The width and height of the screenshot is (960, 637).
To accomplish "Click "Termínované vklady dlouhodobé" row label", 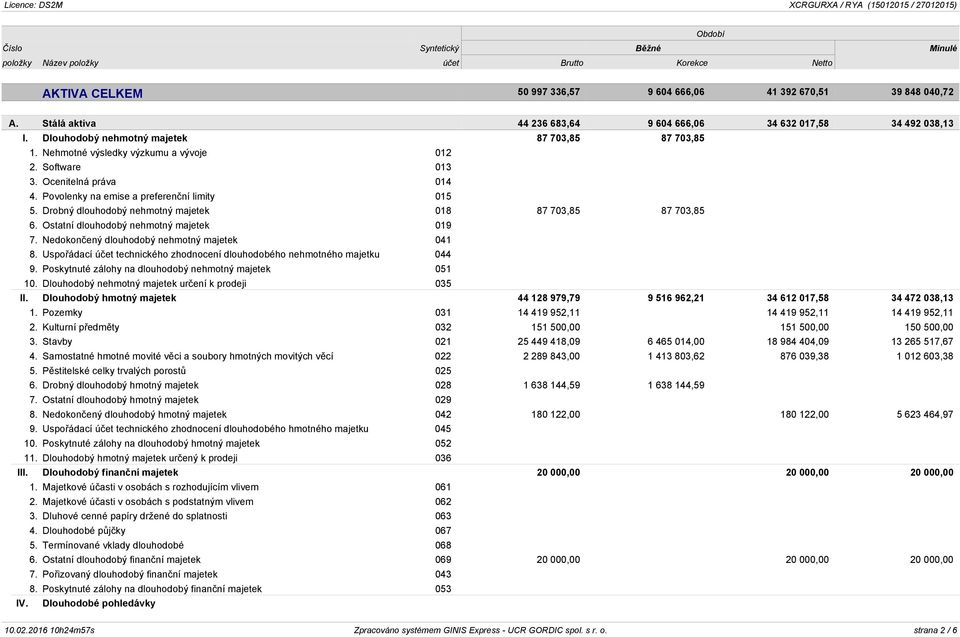I will pyautogui.click(x=113, y=546).
